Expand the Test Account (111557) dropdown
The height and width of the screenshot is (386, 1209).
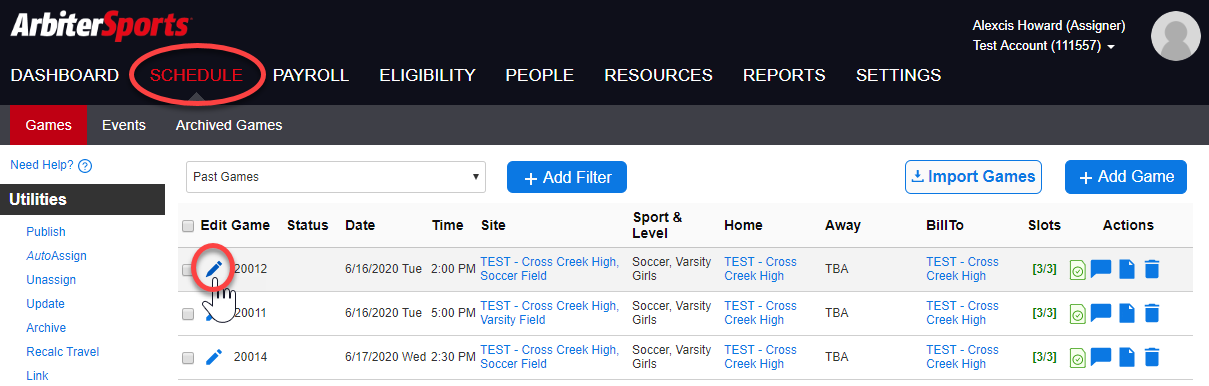(x=1044, y=46)
